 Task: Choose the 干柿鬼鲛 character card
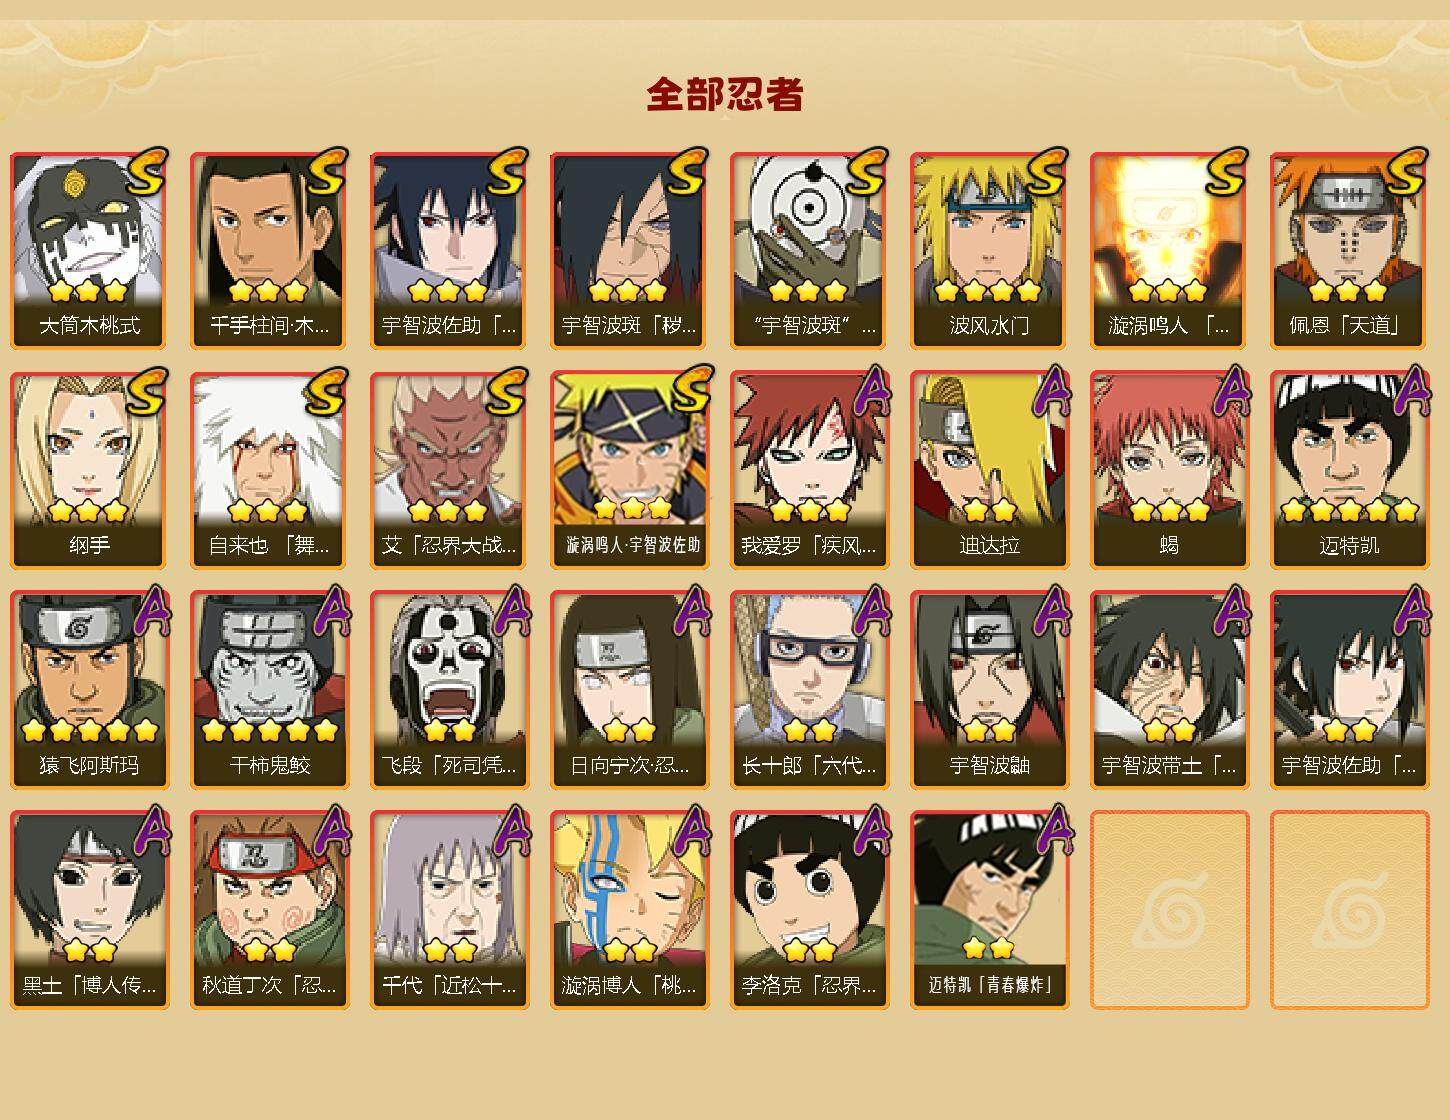[x=269, y=690]
